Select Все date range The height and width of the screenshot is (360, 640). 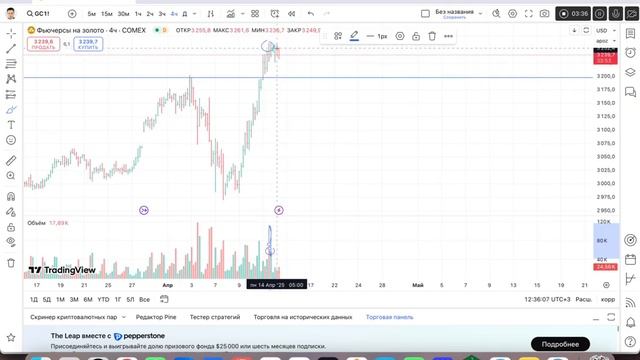point(144,300)
